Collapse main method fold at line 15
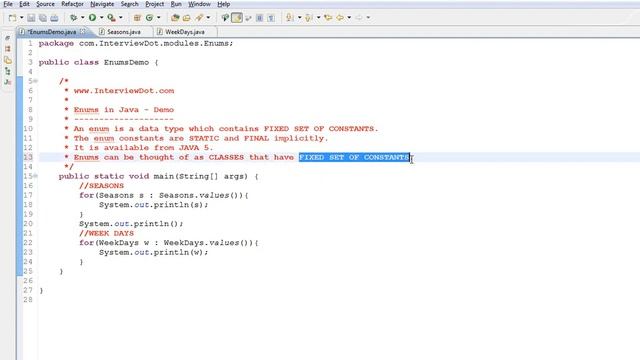Screen dimensions: 640x360 (36, 176)
